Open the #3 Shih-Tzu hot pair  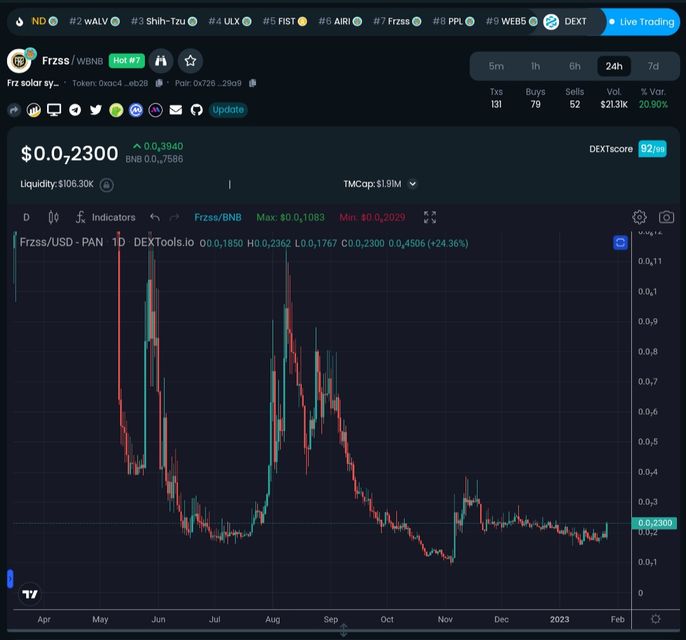tap(164, 21)
